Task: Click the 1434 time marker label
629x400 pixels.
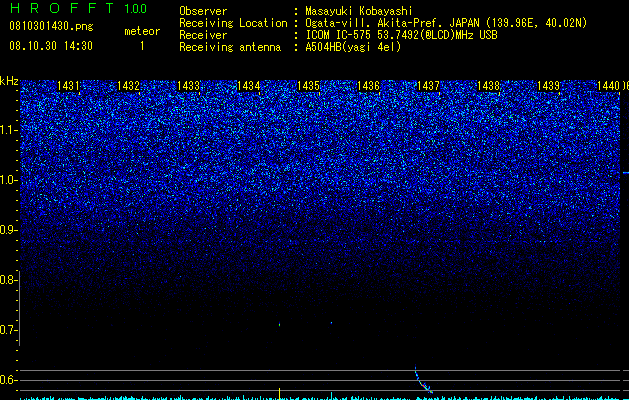Action: click(x=249, y=86)
